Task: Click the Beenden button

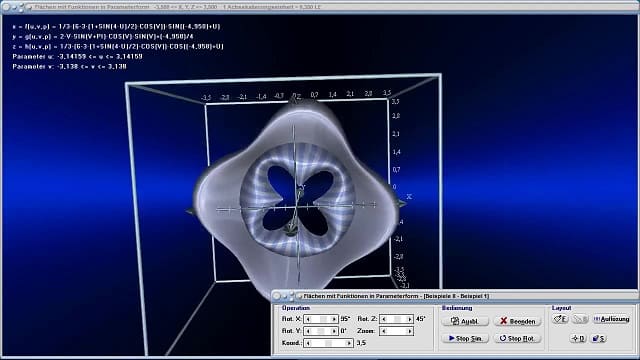Action: [518, 321]
